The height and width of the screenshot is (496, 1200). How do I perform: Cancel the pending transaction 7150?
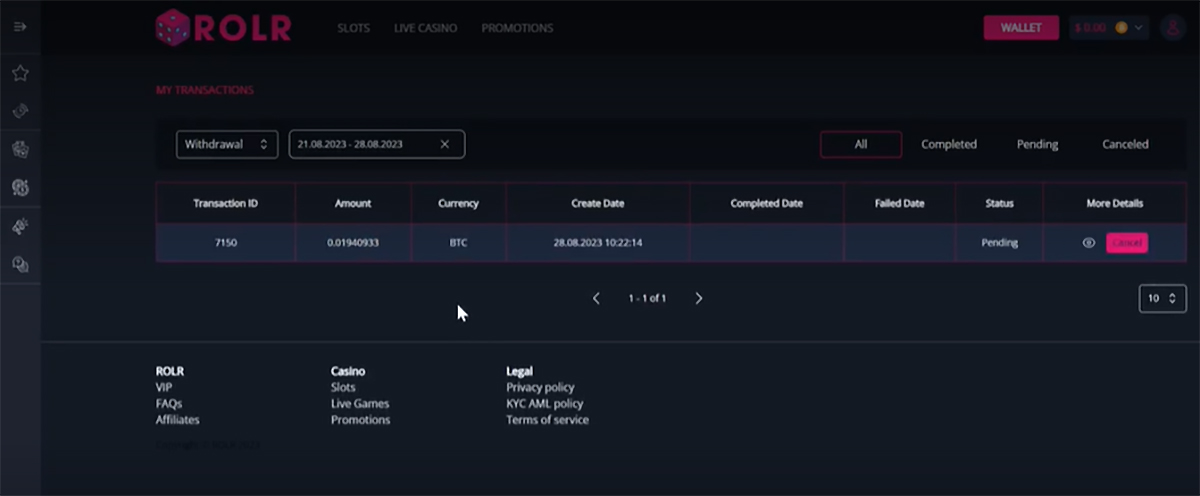click(x=1127, y=243)
